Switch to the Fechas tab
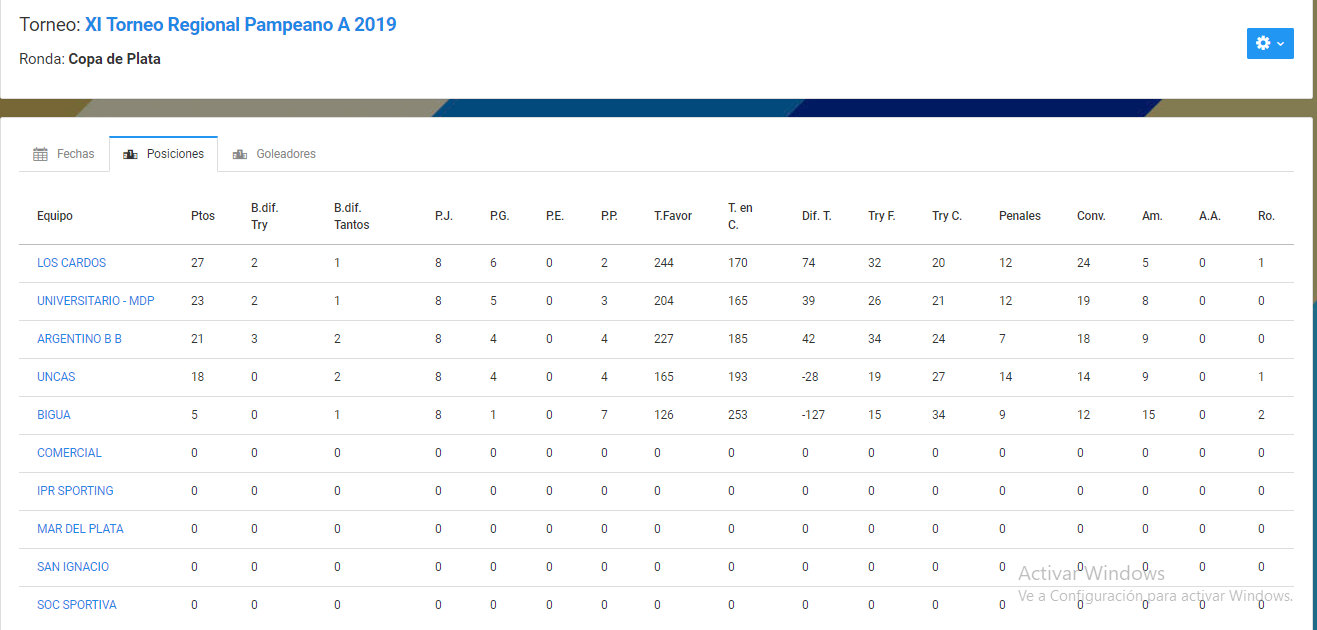Image resolution: width=1317 pixels, height=630 pixels. point(64,154)
